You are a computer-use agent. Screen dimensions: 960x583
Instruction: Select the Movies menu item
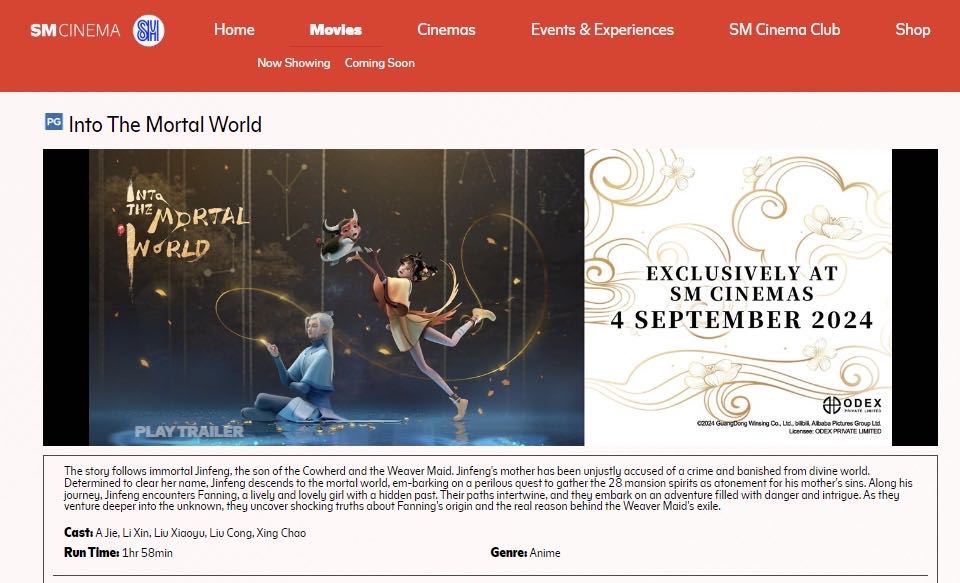click(x=336, y=29)
